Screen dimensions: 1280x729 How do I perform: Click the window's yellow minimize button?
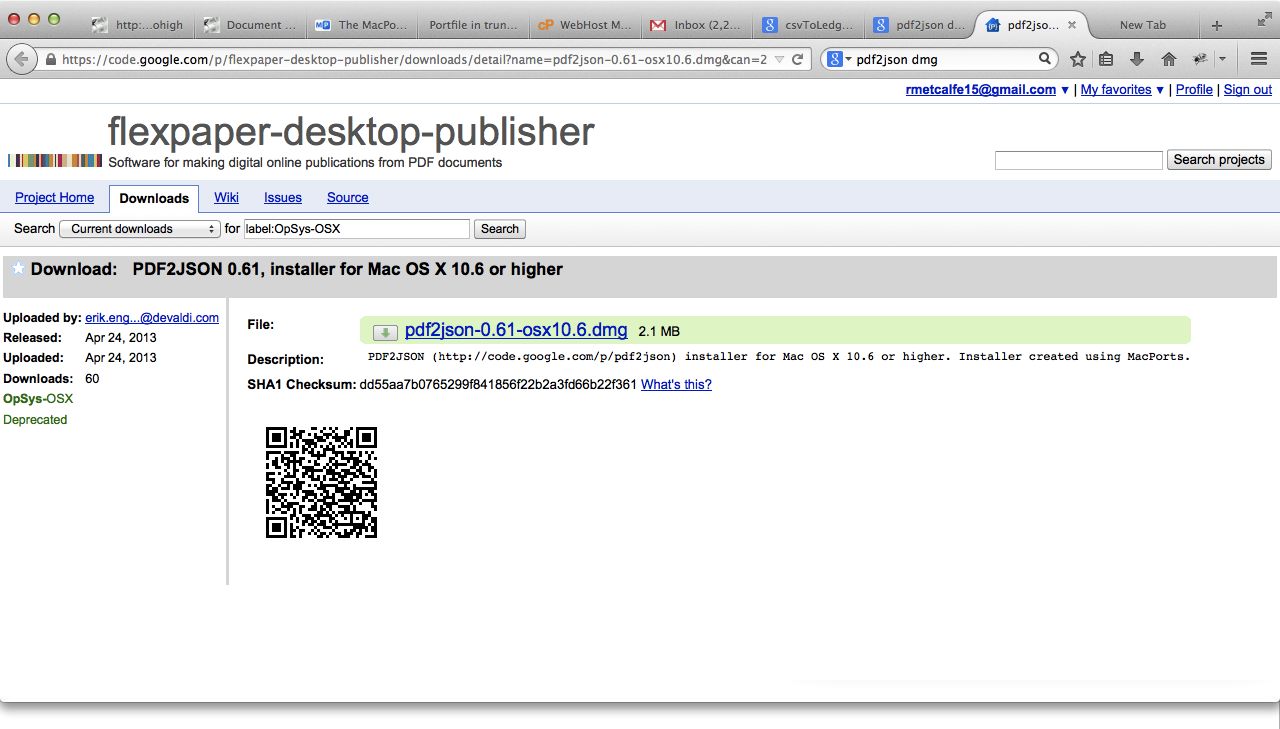(x=34, y=19)
